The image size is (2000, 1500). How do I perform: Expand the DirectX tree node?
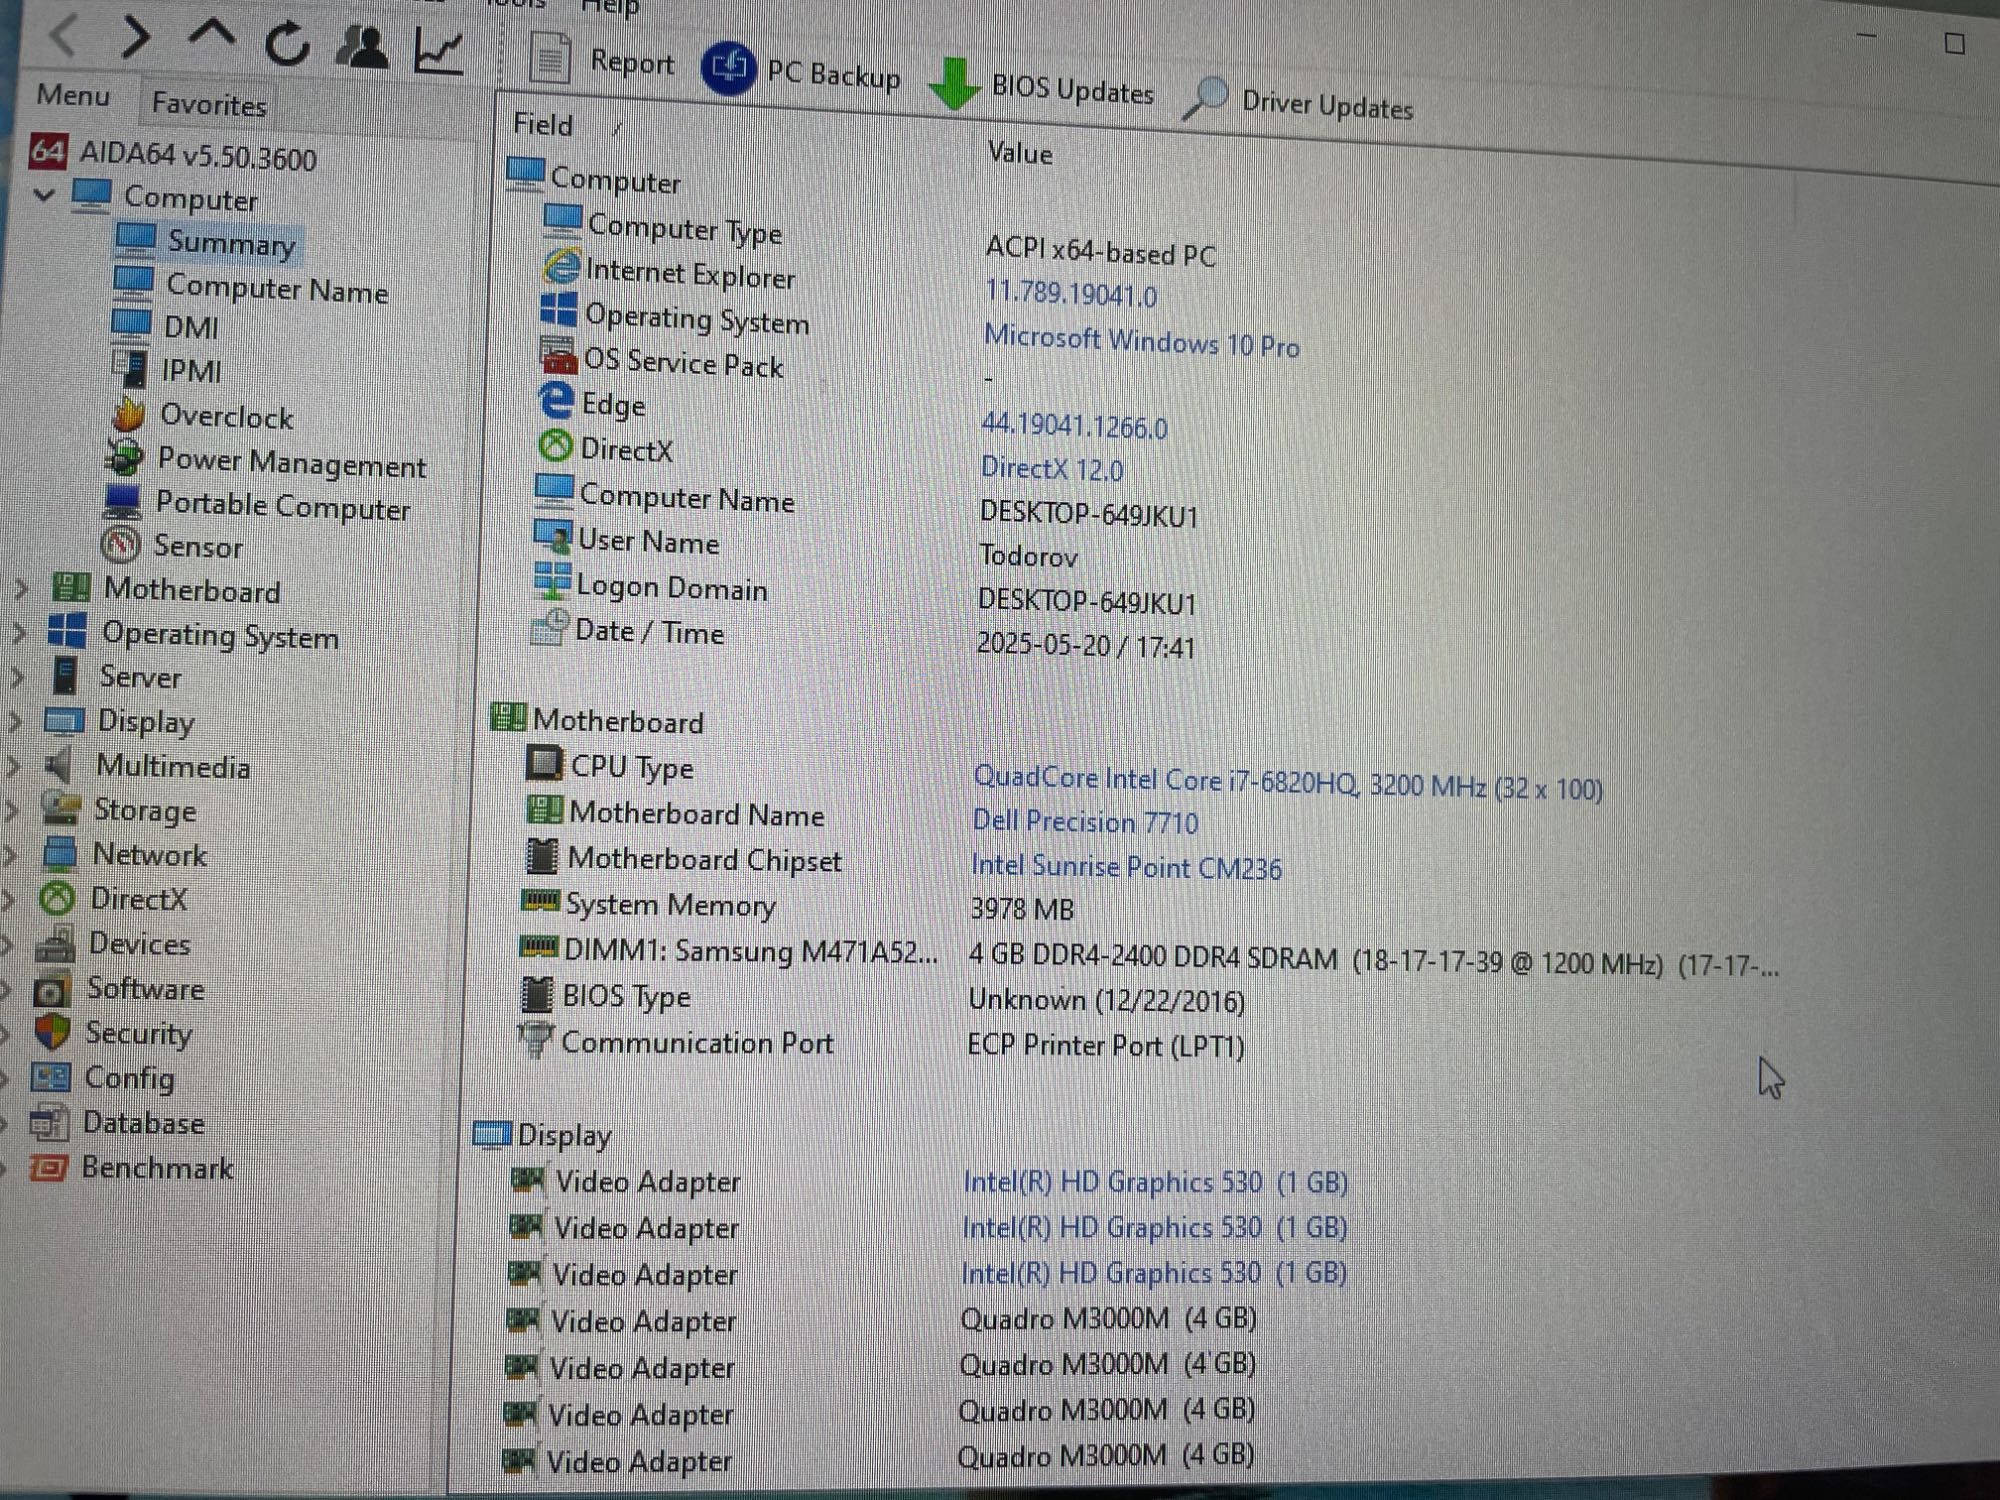coord(8,898)
